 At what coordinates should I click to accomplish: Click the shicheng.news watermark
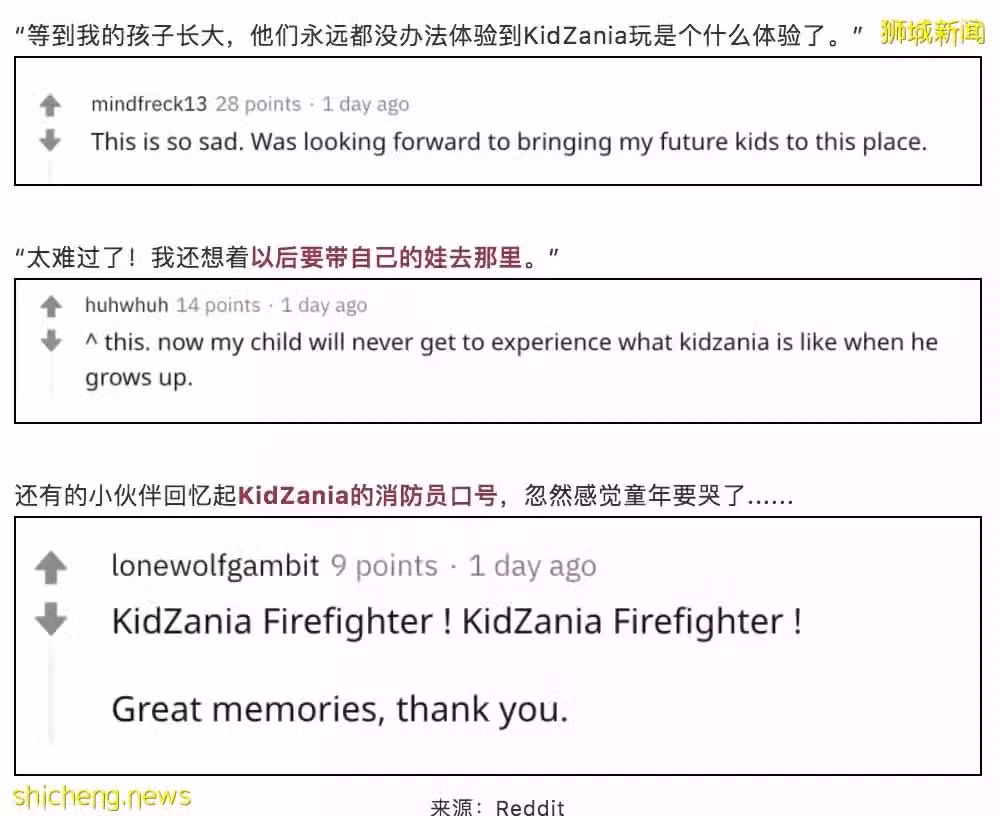pos(102,796)
